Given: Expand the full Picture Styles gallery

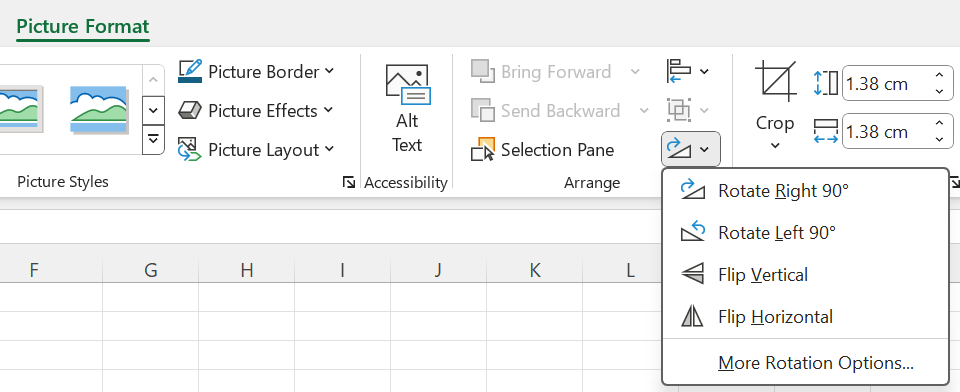Looking at the screenshot, I should click(x=153, y=140).
